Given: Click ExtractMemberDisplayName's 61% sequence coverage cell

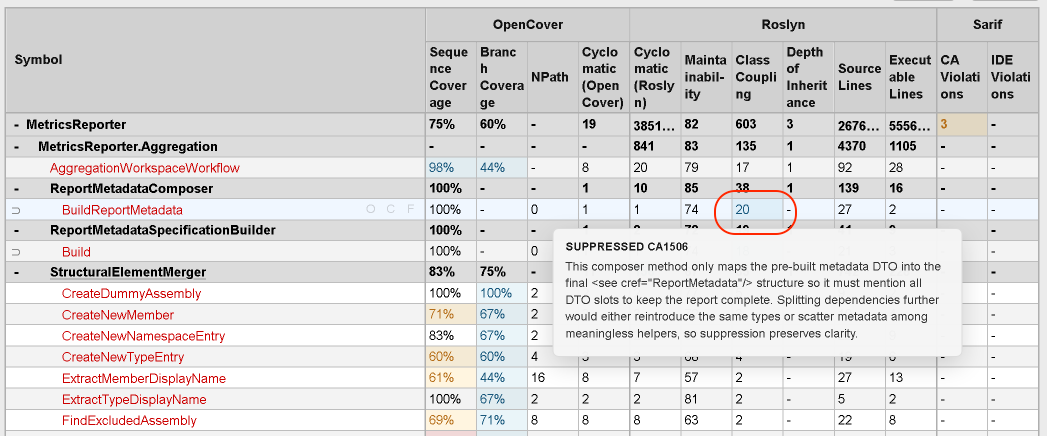Looking at the screenshot, I should point(449,379).
